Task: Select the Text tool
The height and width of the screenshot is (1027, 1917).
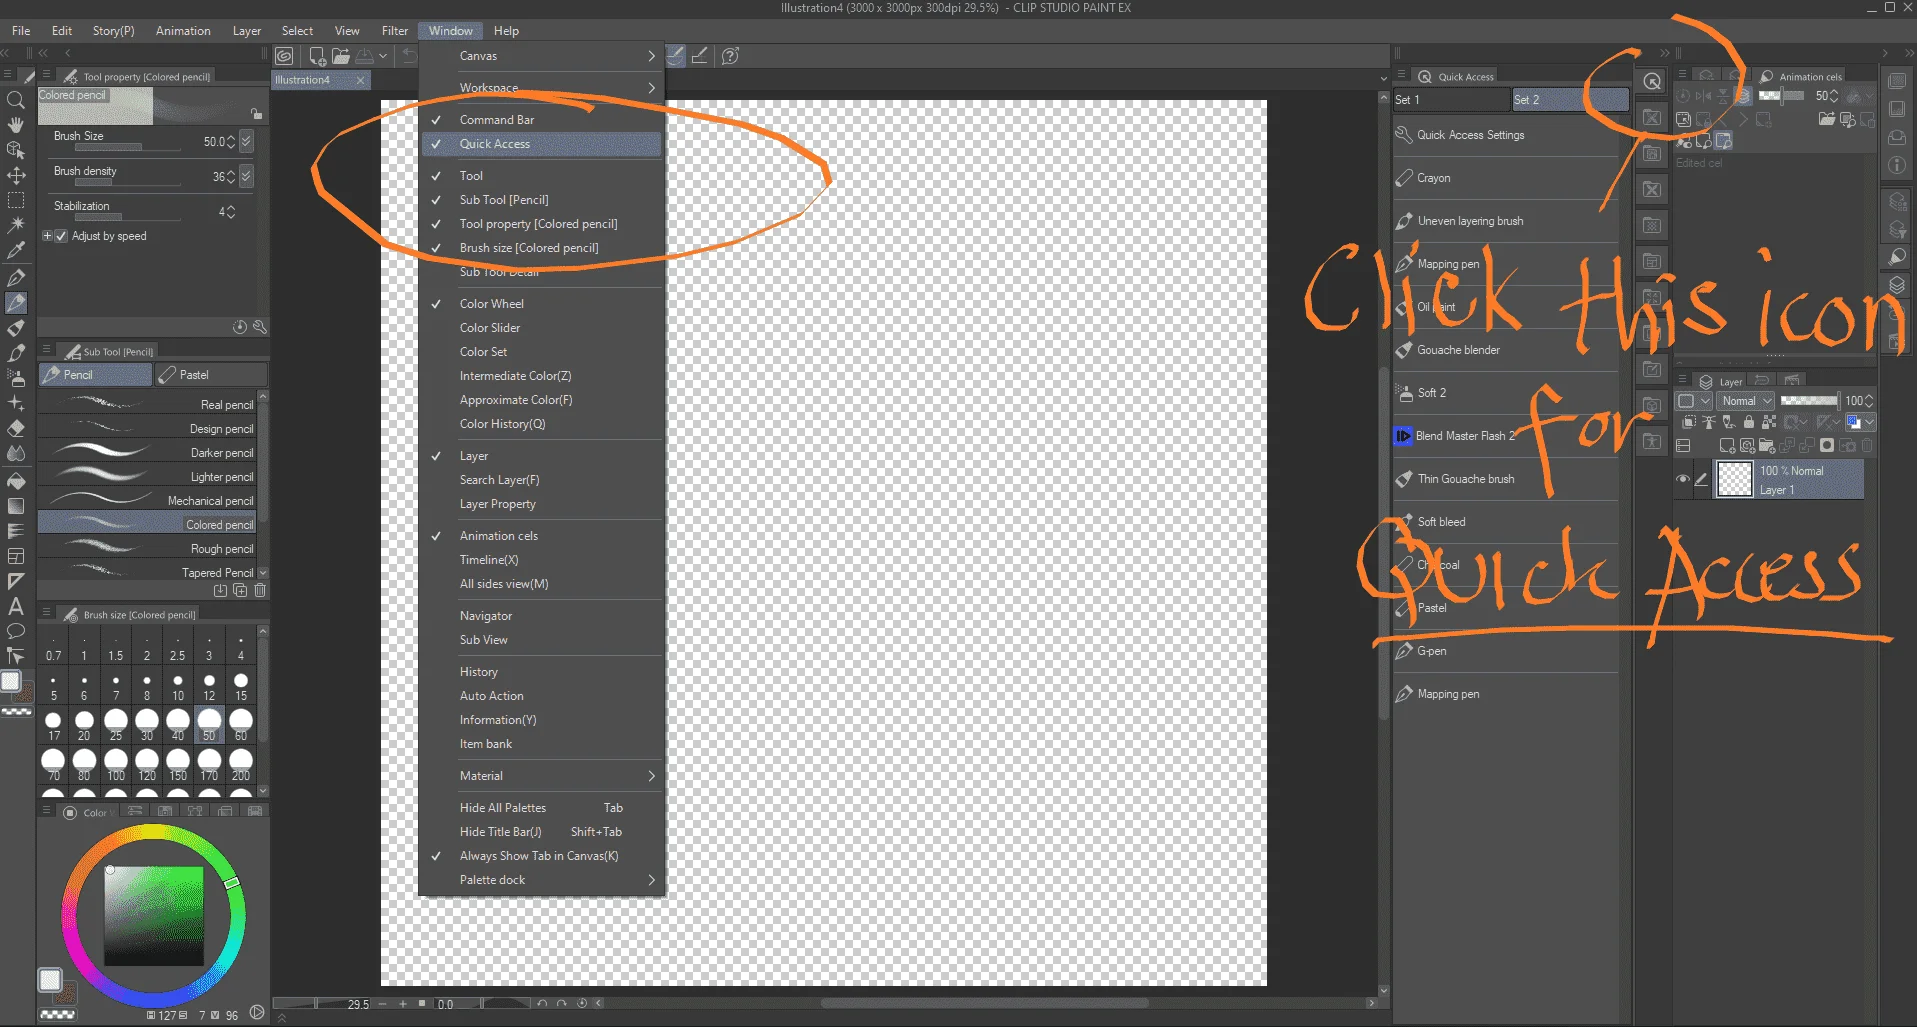Action: [x=16, y=606]
